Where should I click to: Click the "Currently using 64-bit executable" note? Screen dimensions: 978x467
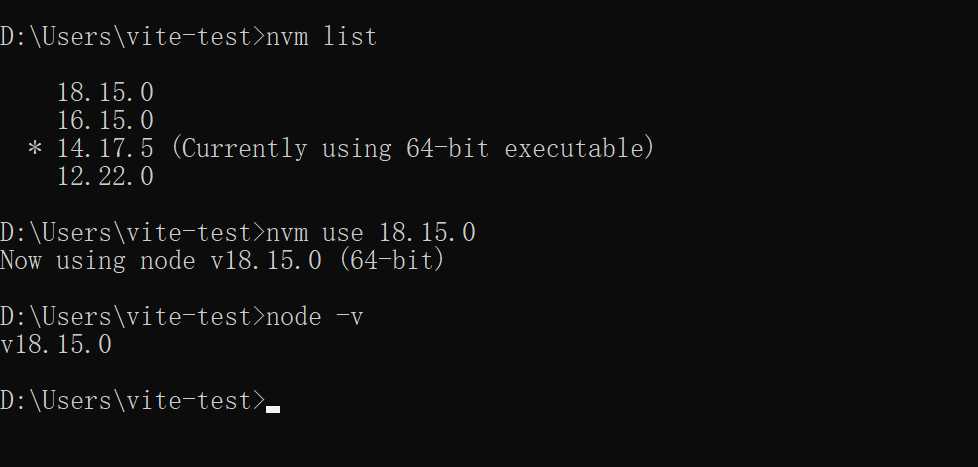(x=412, y=149)
